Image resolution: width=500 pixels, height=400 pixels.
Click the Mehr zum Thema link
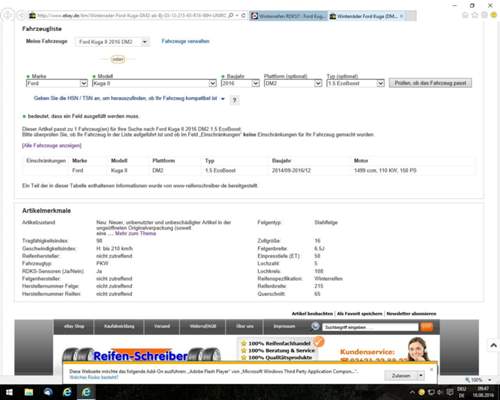[x=135, y=233]
